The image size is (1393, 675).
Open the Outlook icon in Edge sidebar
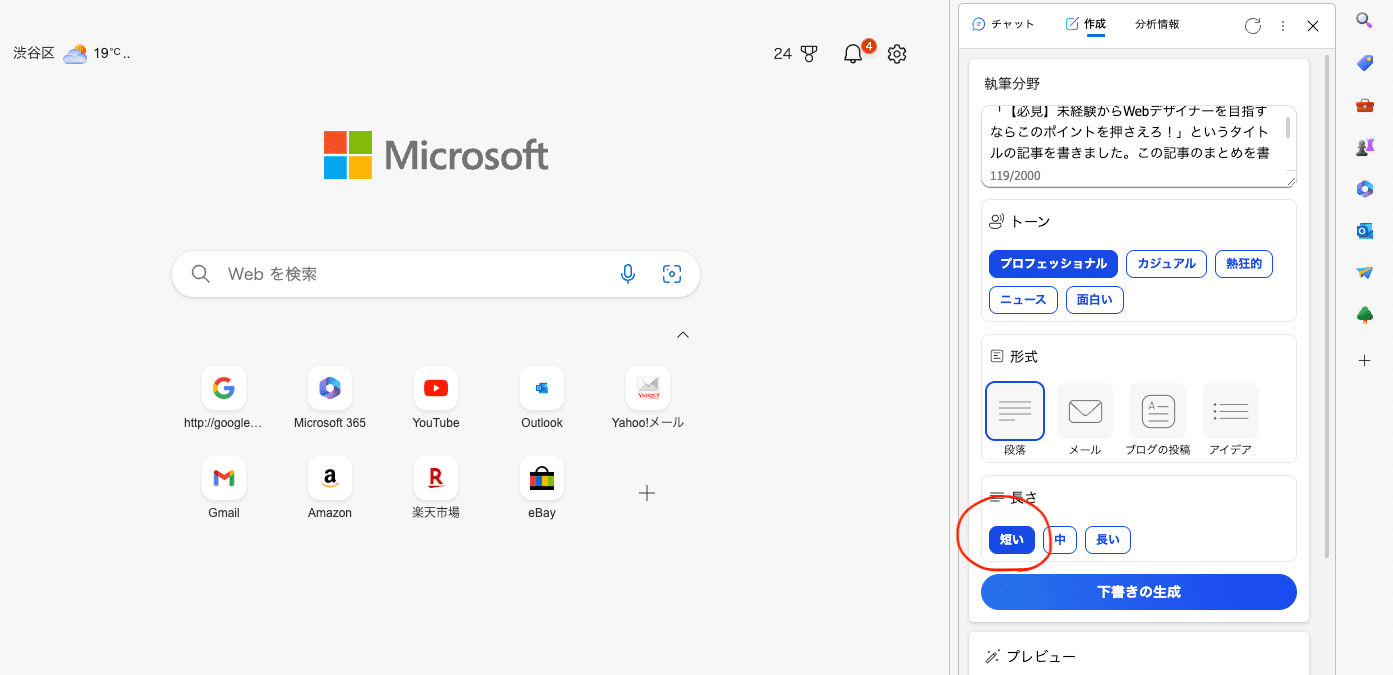pos(1364,231)
